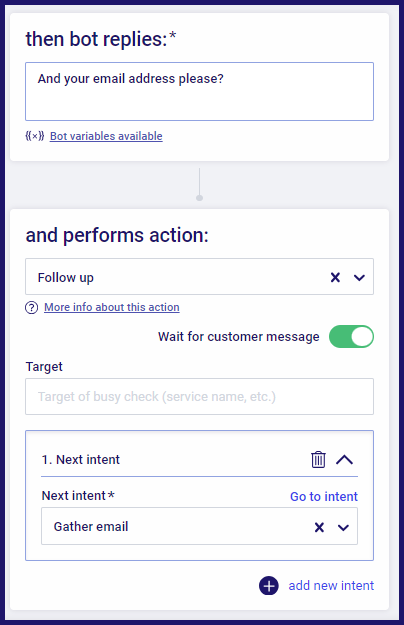The height and width of the screenshot is (625, 404).
Task: Click the Target busy check field
Action: (199, 397)
